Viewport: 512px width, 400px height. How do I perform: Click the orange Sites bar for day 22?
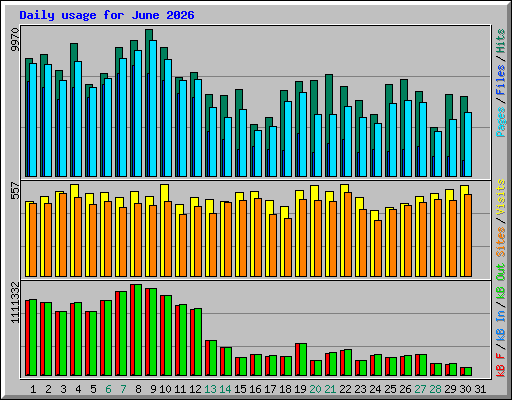348,234
